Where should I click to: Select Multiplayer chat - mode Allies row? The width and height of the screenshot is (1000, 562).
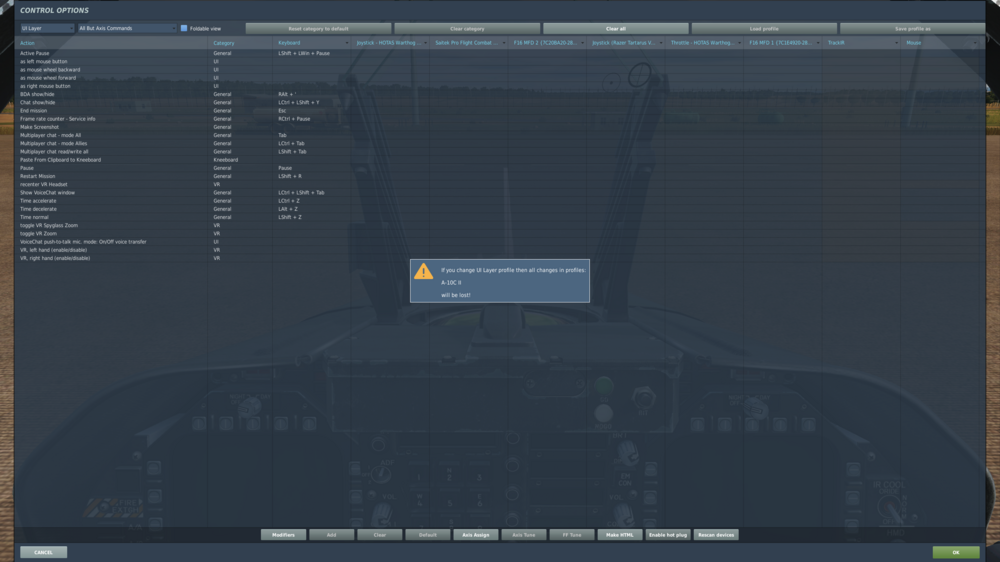pyautogui.click(x=499, y=144)
